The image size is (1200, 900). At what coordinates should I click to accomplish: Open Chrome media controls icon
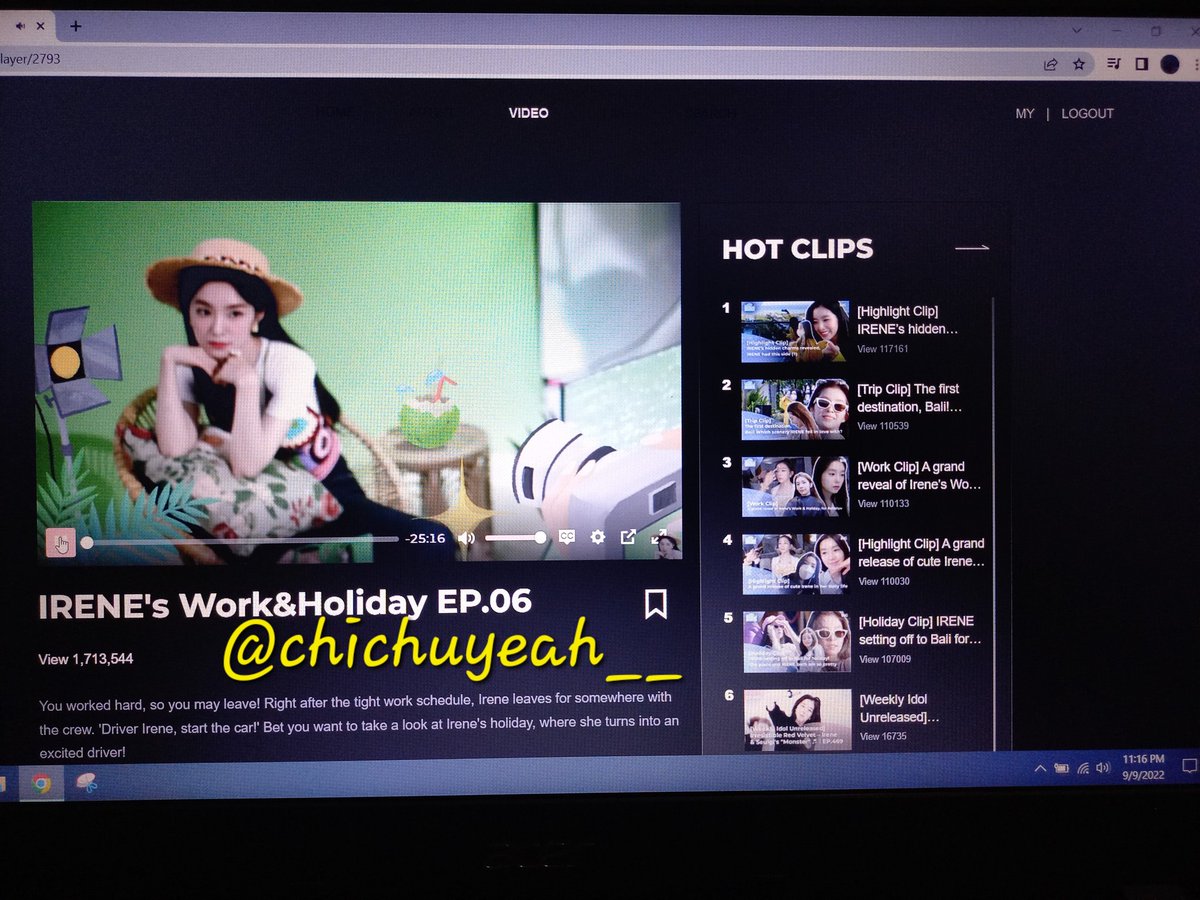pyautogui.click(x=1114, y=64)
